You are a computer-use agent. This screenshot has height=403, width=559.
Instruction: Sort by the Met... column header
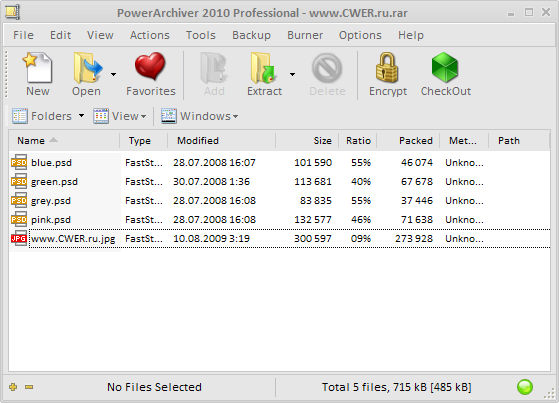(464, 141)
